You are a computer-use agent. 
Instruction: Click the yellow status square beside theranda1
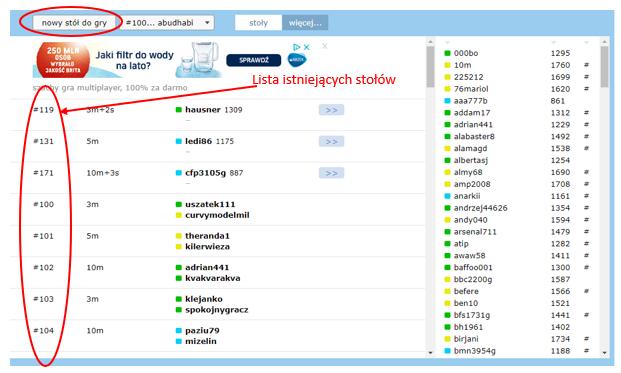click(x=179, y=236)
